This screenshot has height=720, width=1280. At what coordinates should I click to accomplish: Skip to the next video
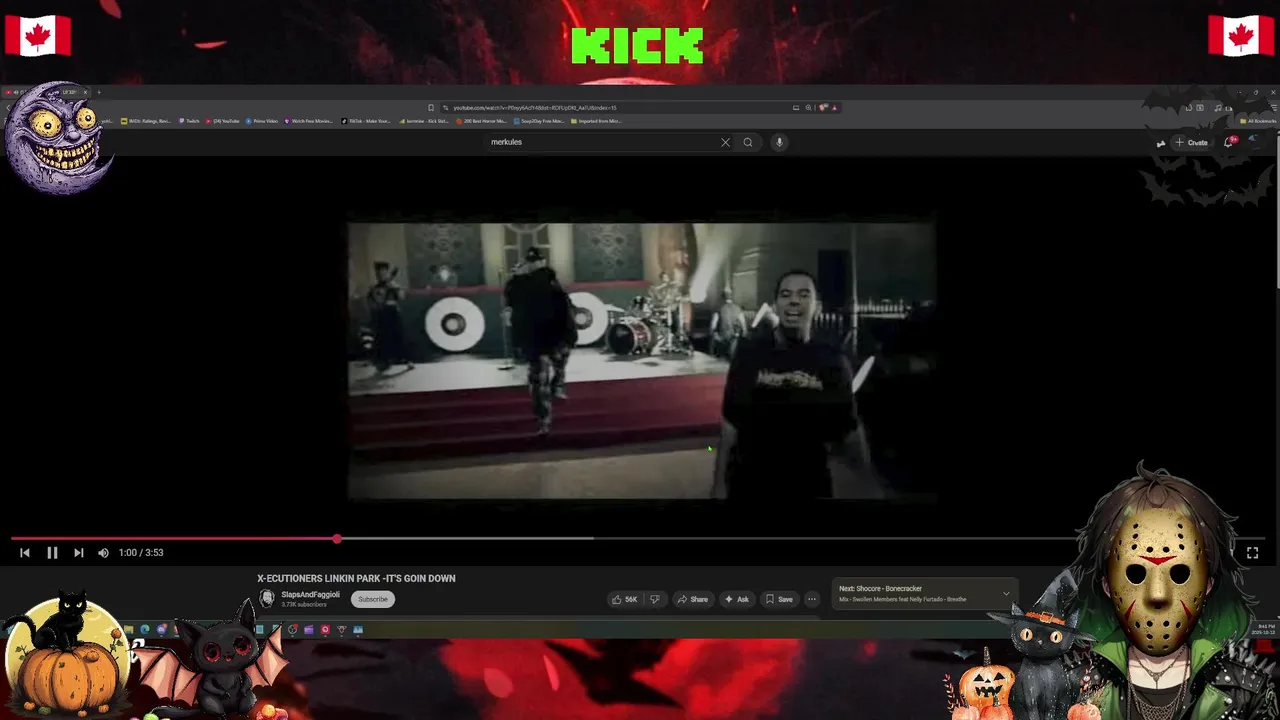coord(78,552)
